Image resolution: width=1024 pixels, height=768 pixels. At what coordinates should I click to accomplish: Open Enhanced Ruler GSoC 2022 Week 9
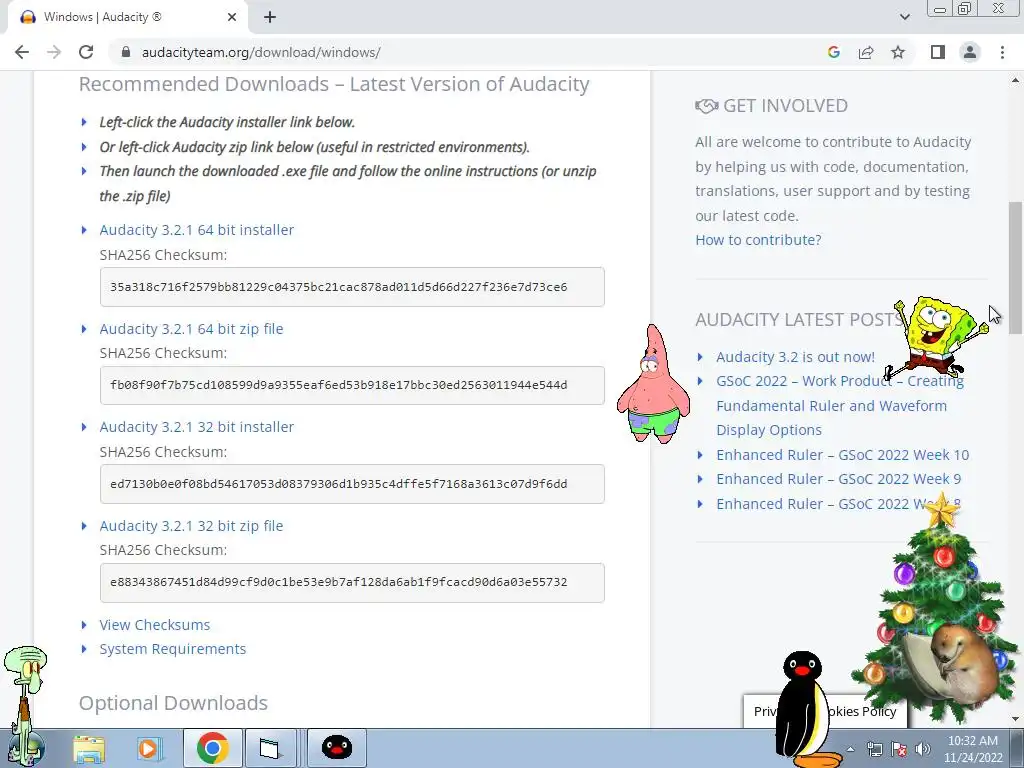pos(839,479)
